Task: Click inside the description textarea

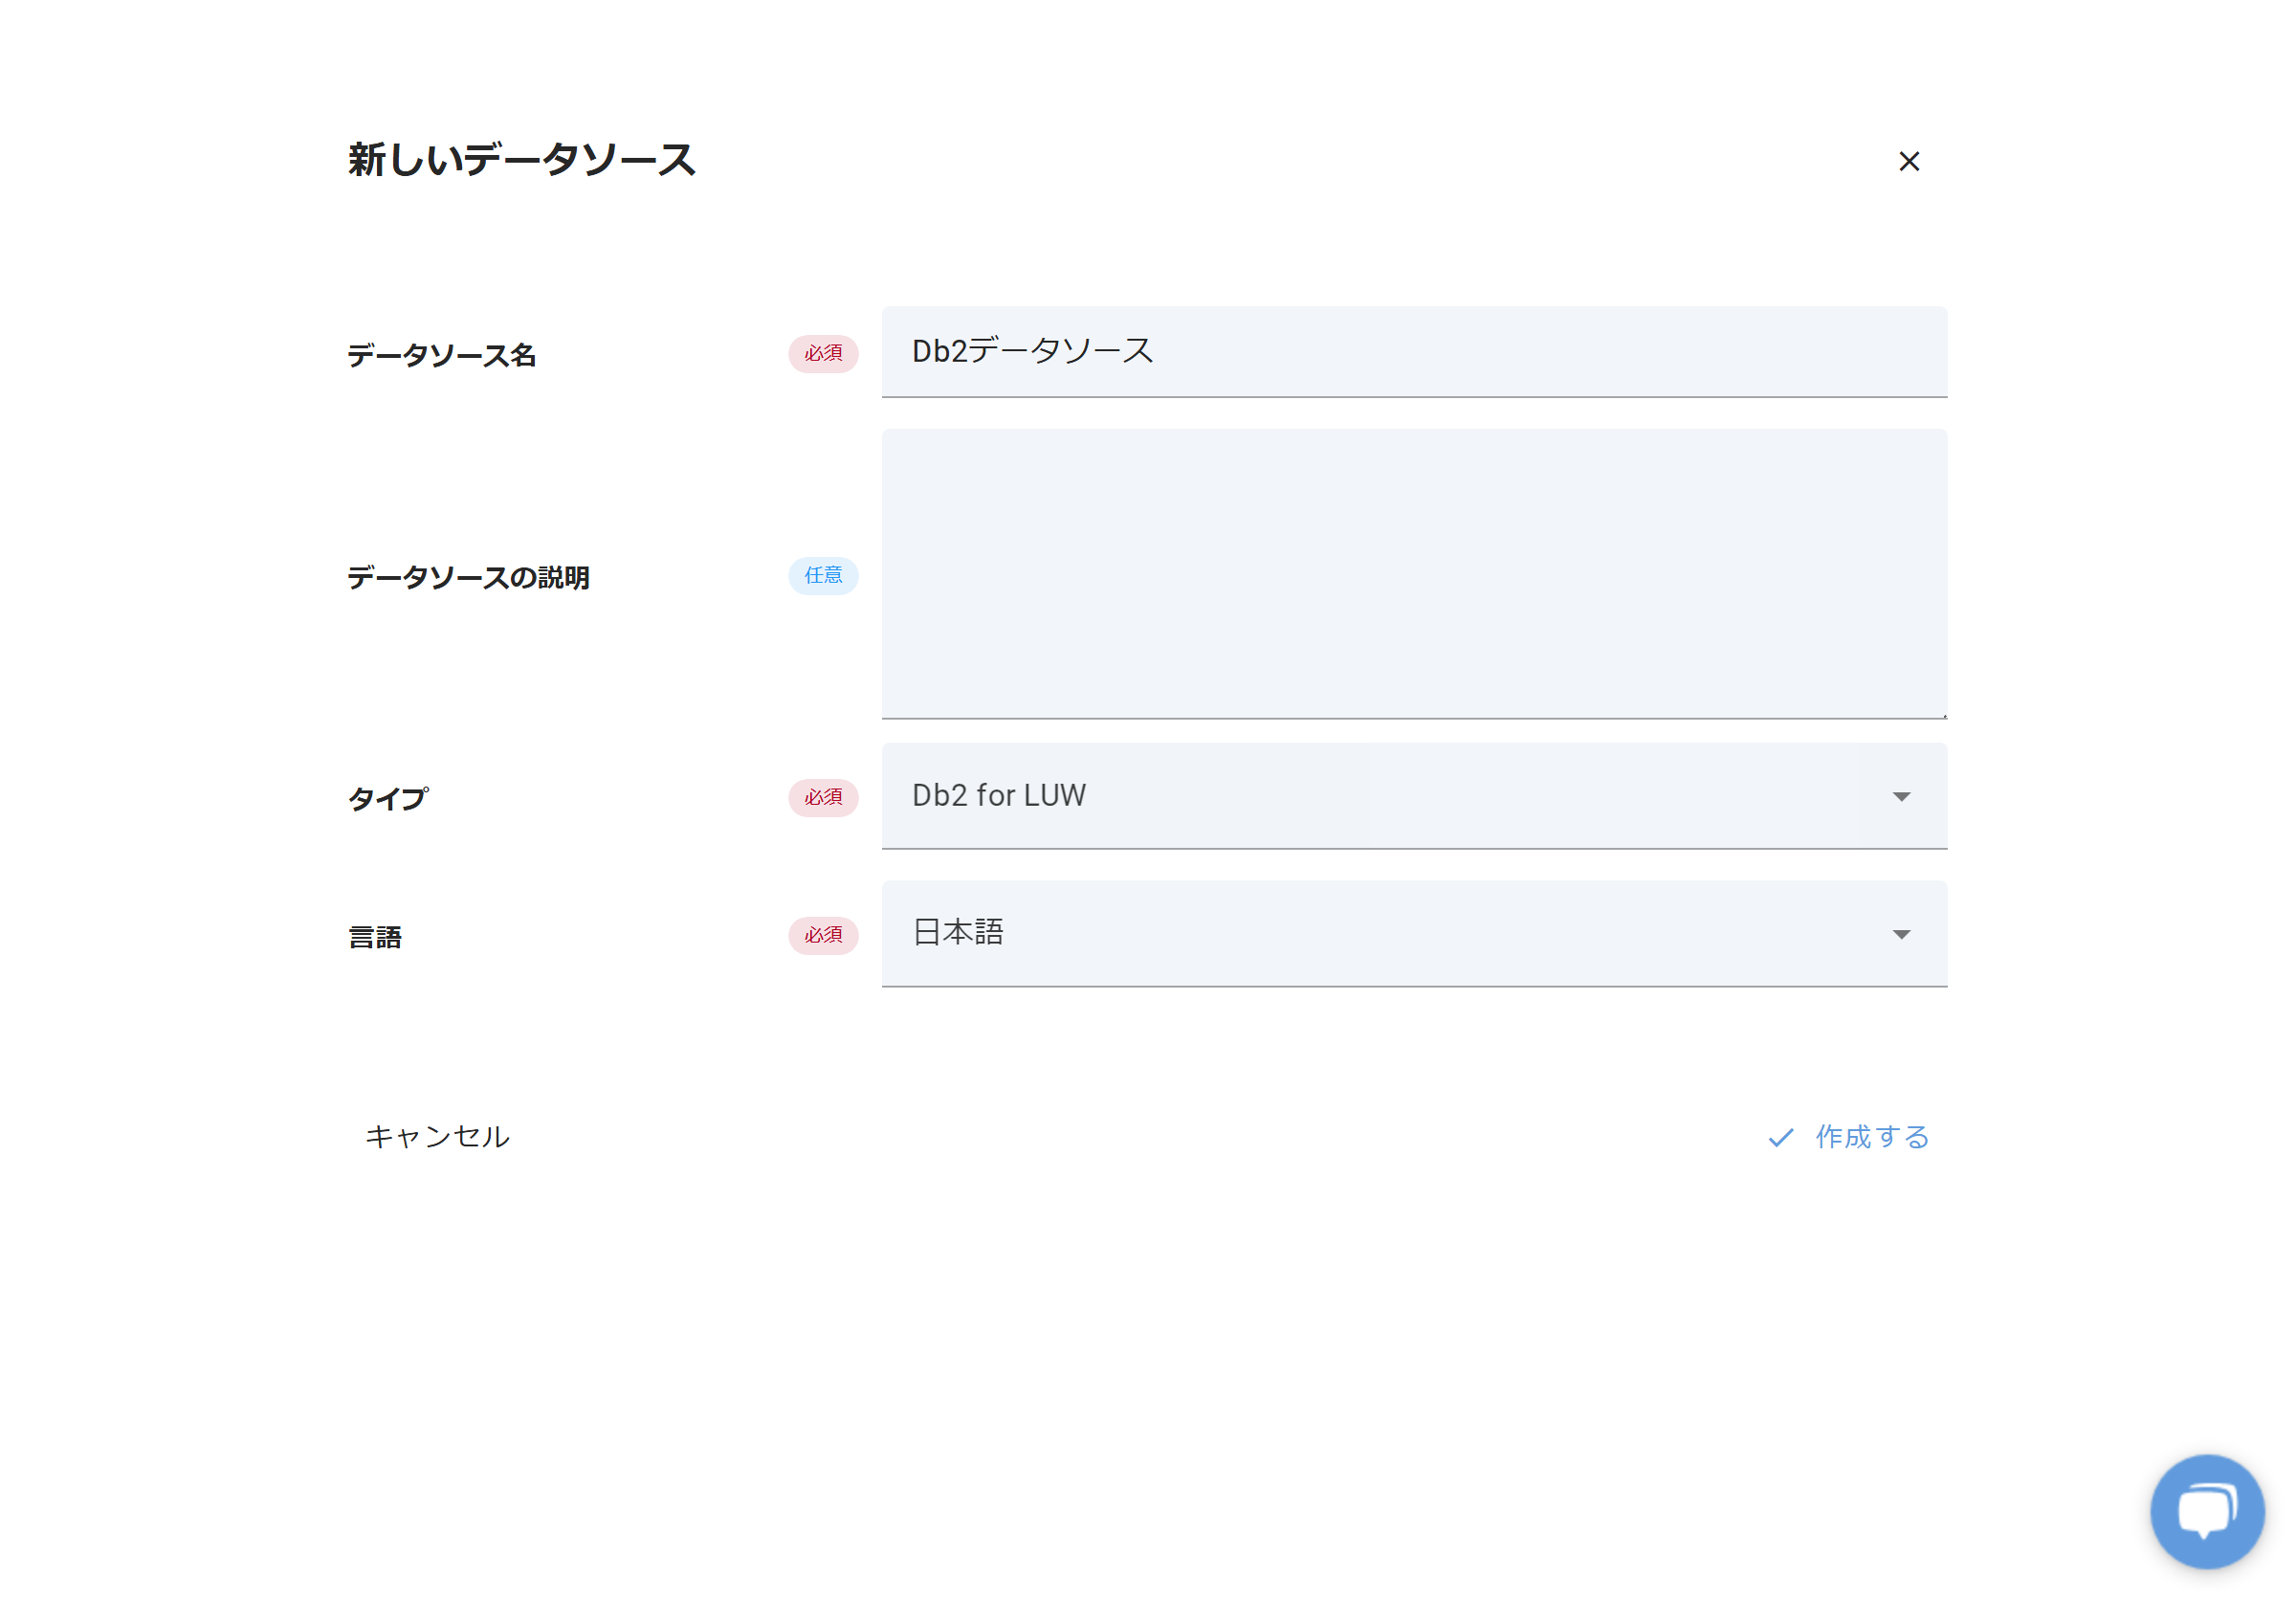Action: 1413,572
